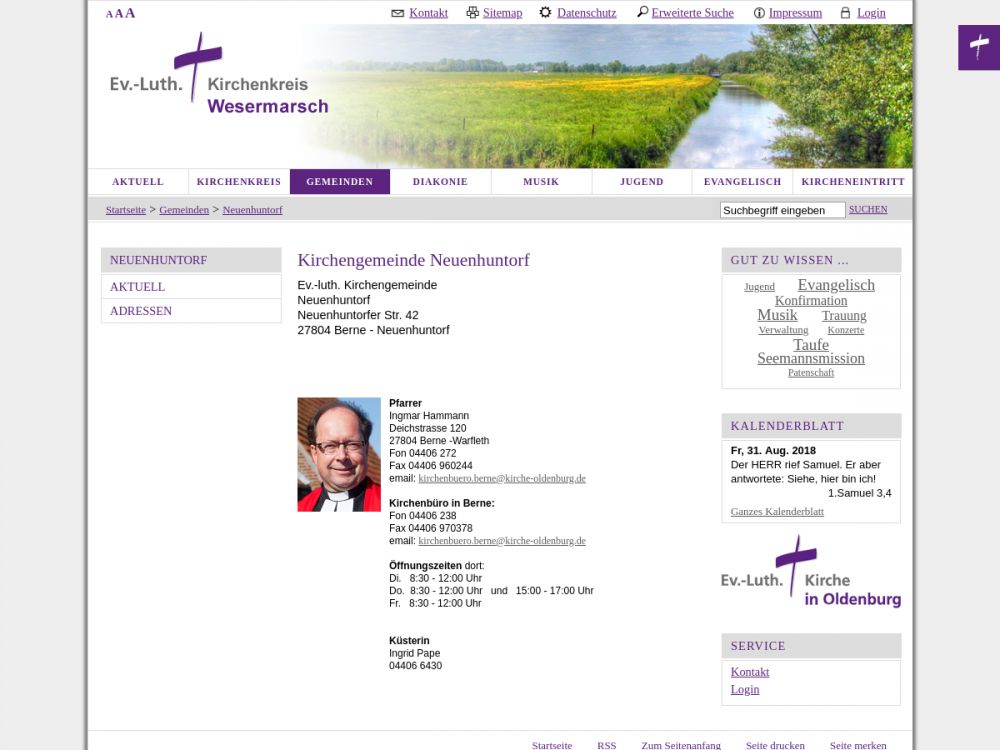
Task: Select Adressen in the left sidebar
Action: click(141, 311)
